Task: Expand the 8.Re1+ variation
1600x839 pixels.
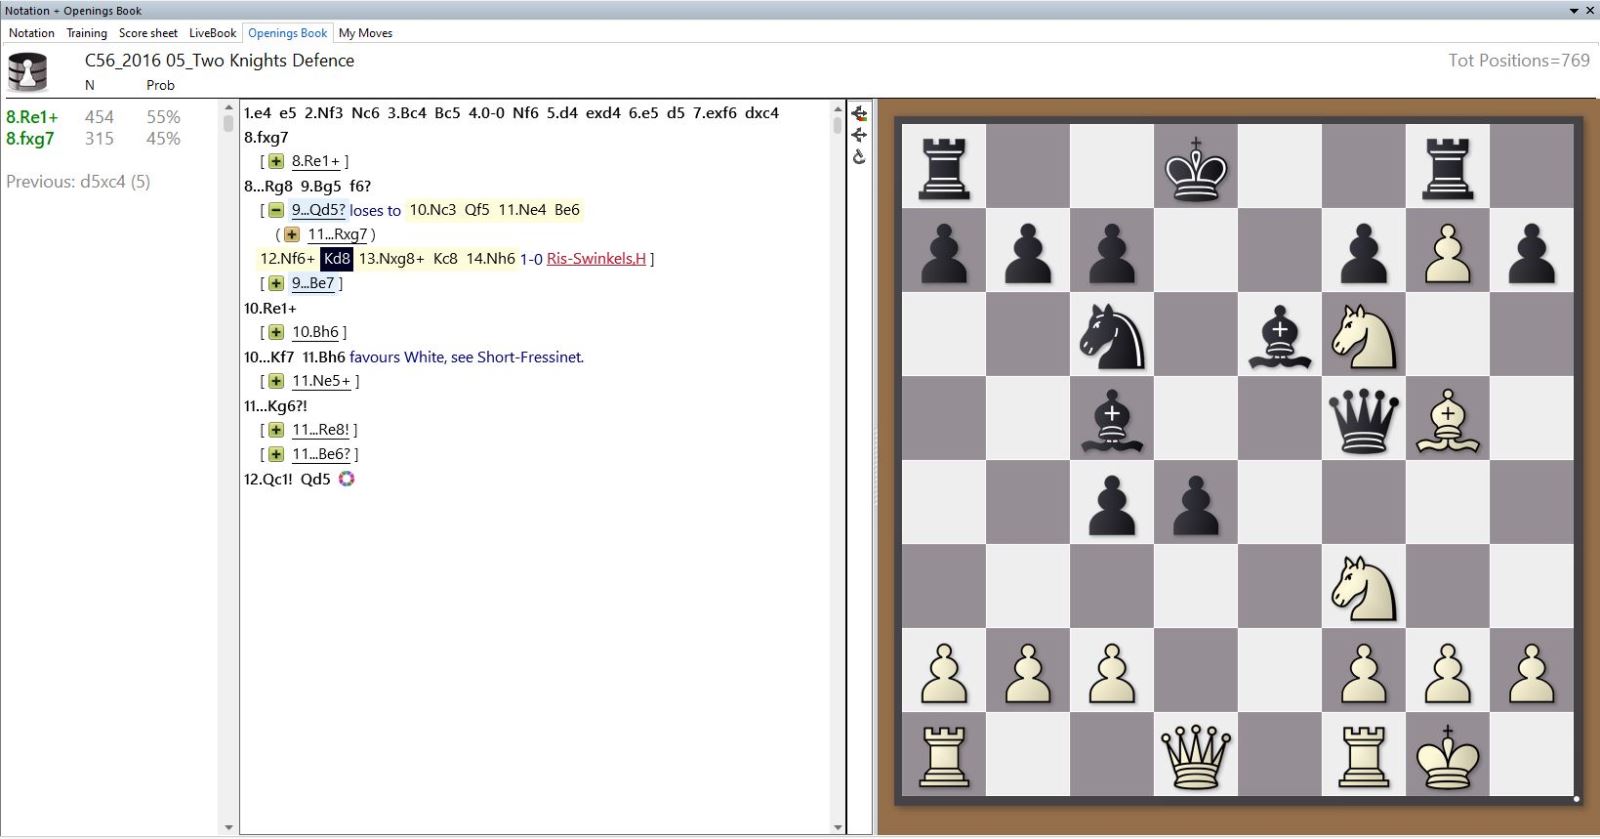Action: coord(276,161)
